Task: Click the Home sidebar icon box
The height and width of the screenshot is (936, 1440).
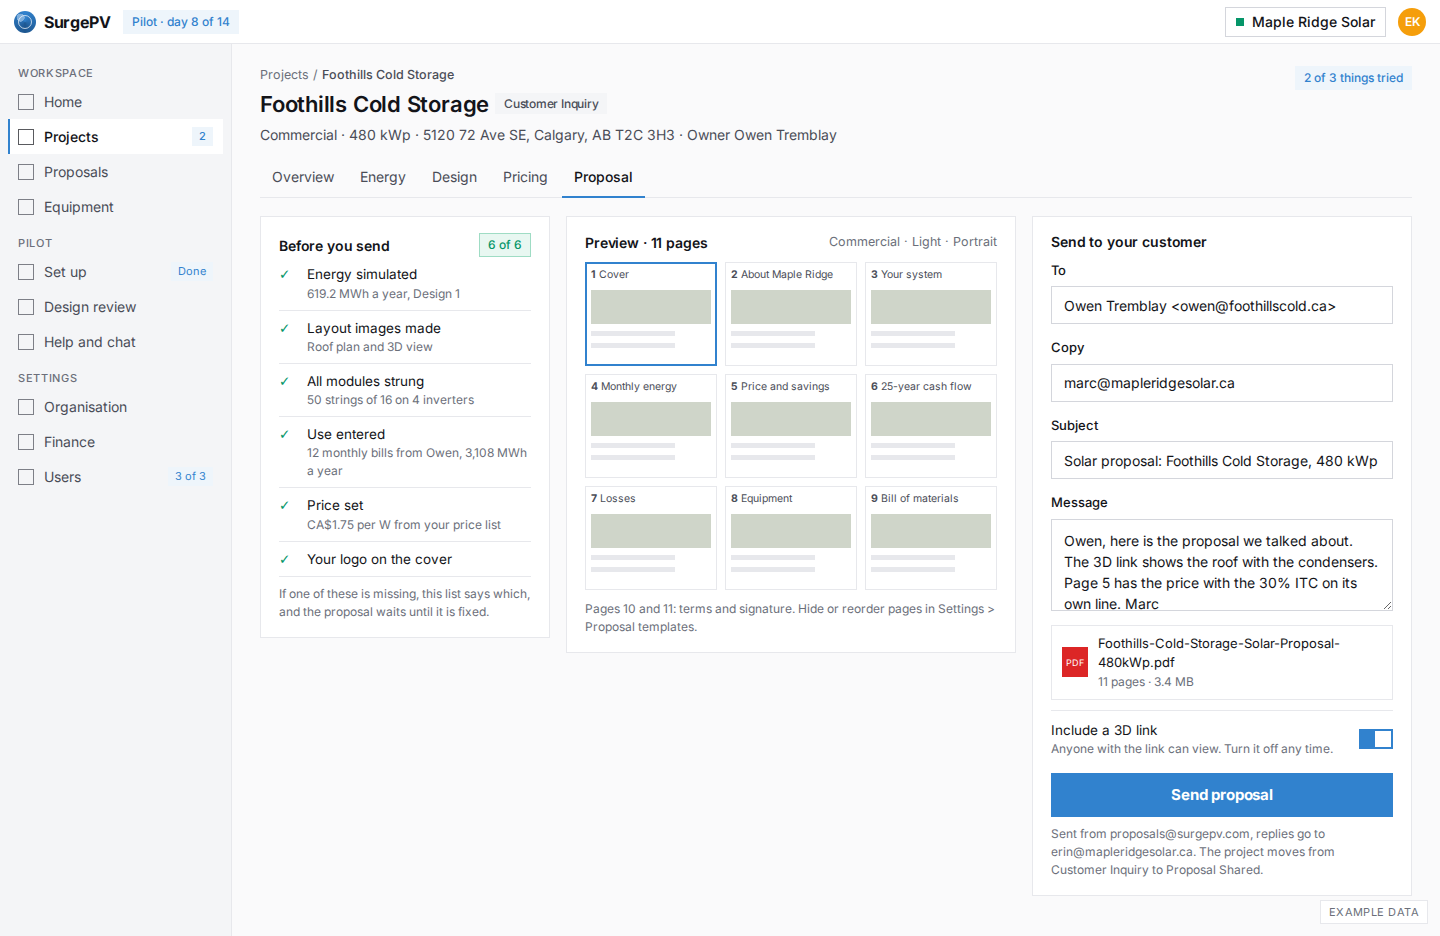Action: (x=26, y=102)
